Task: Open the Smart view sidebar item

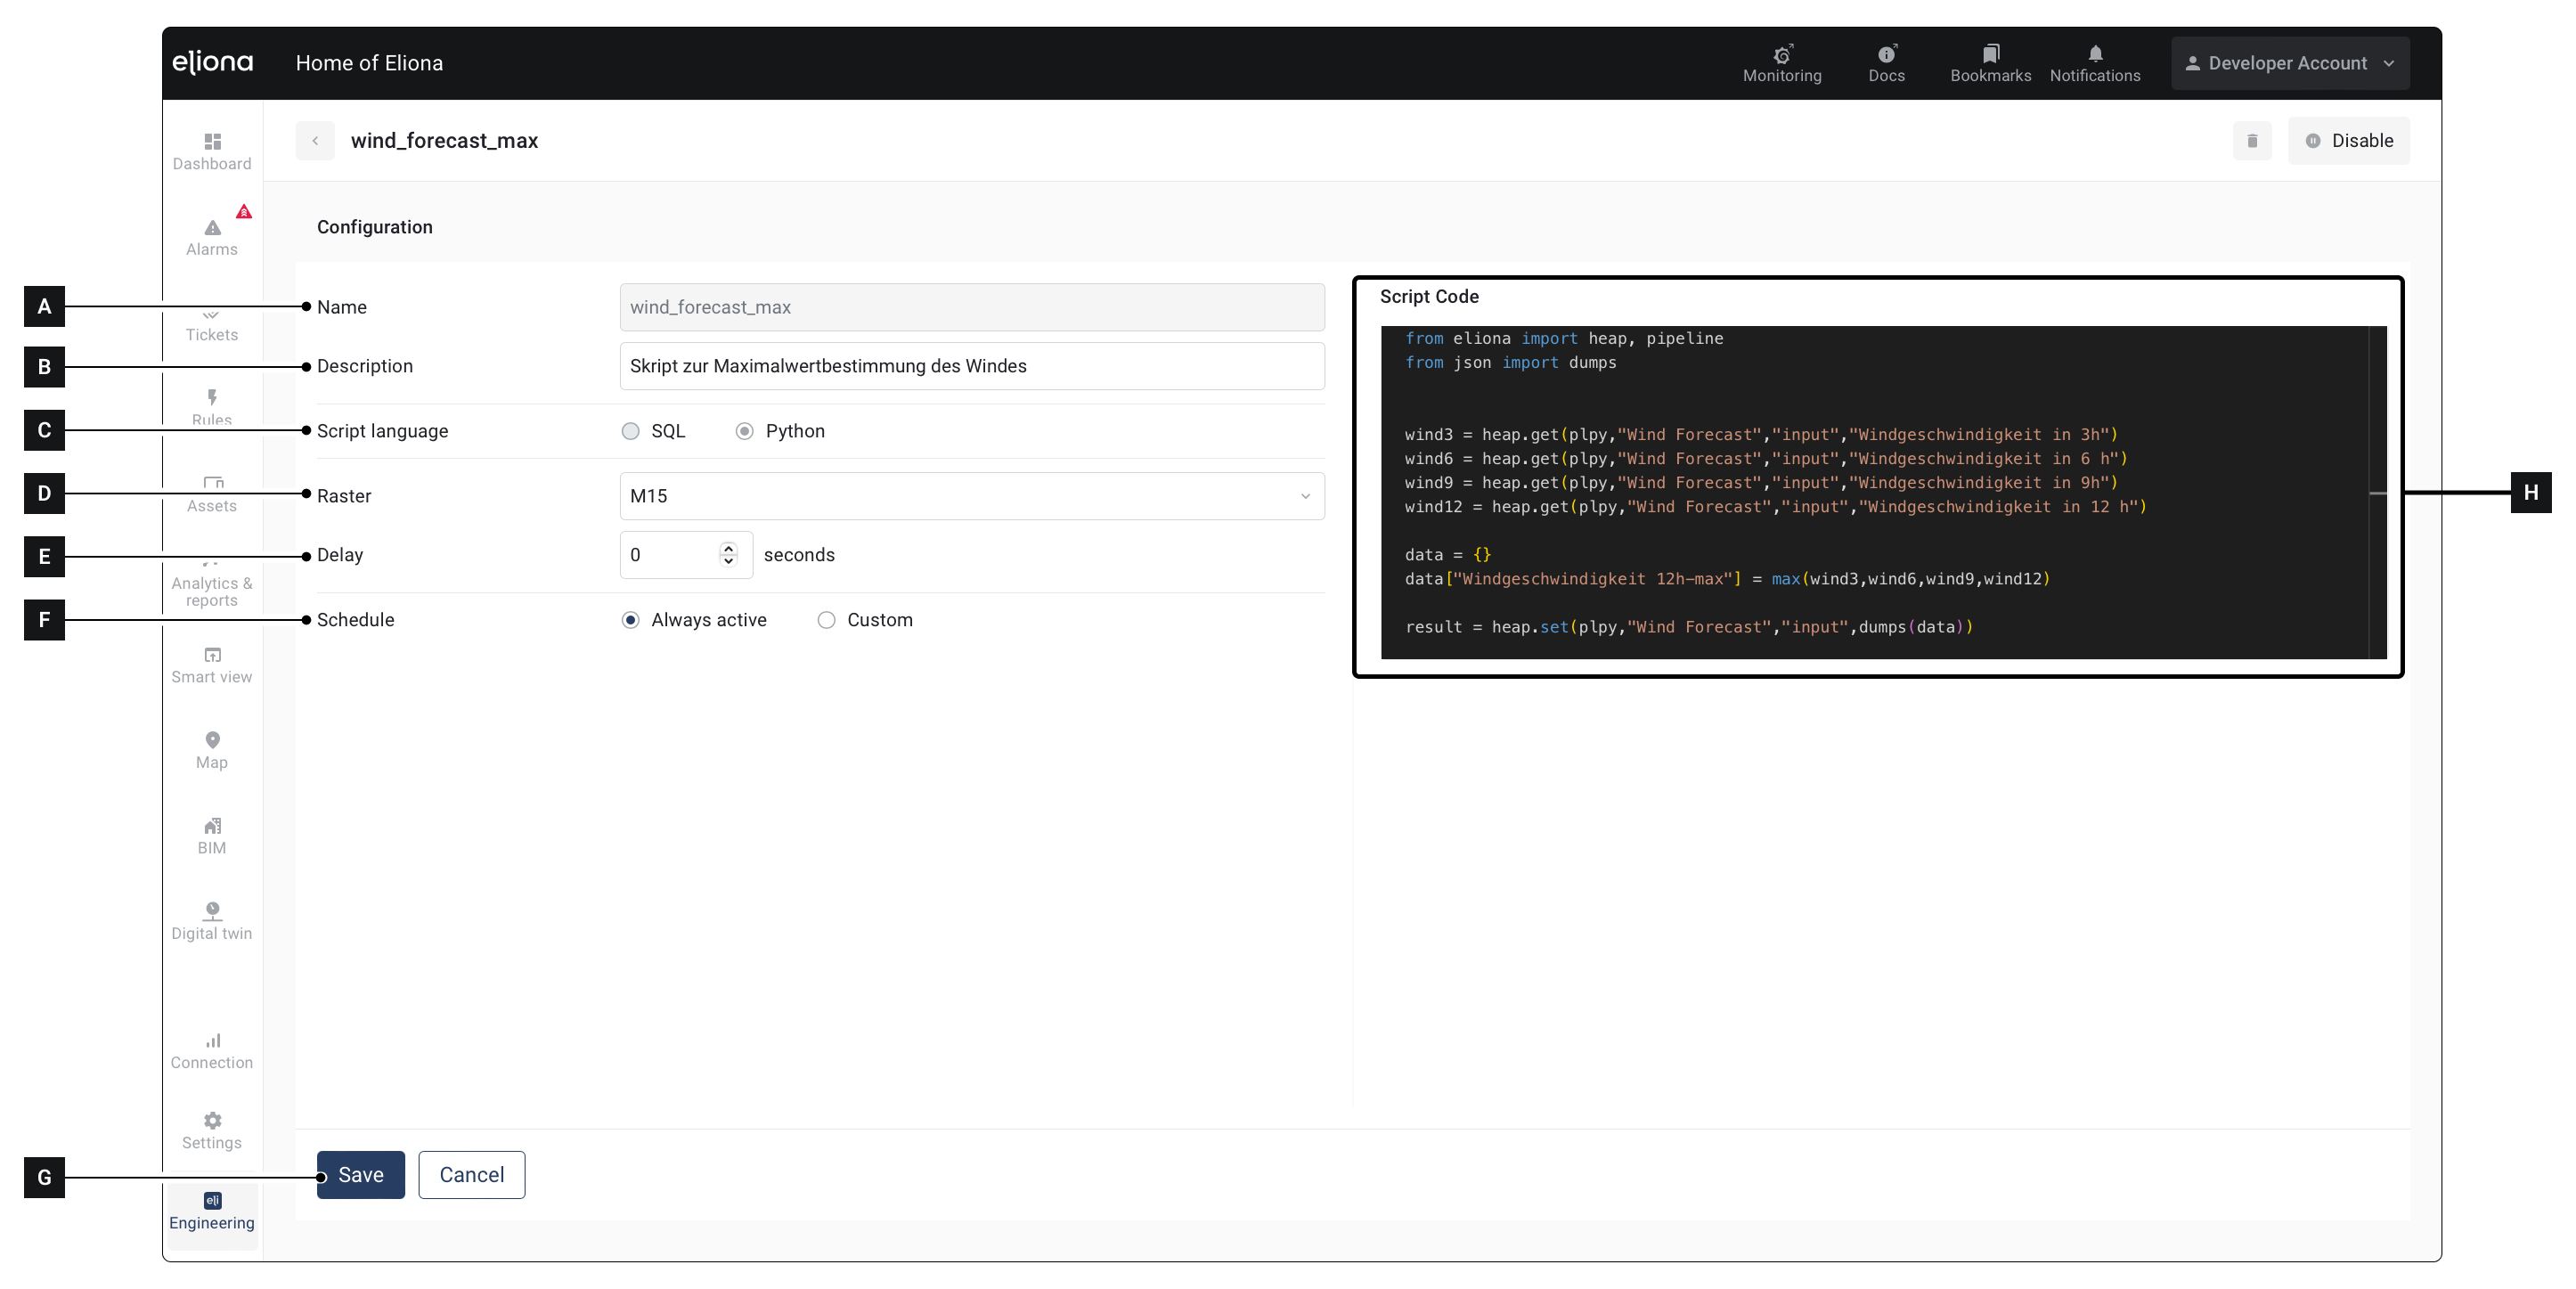Action: pos(212,665)
